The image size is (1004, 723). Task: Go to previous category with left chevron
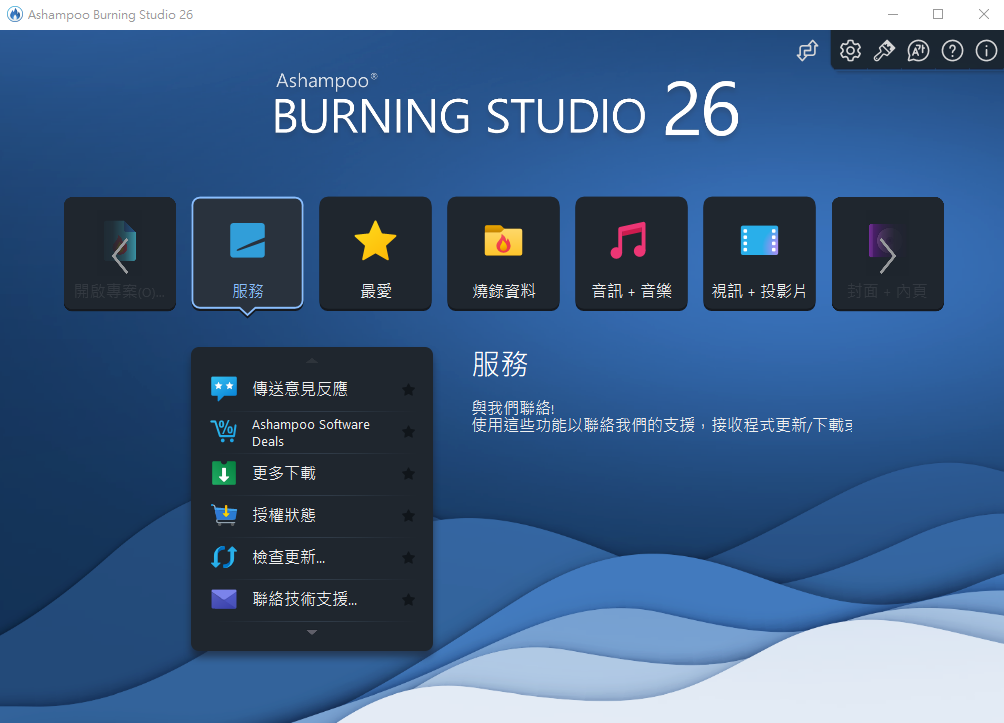[120, 255]
